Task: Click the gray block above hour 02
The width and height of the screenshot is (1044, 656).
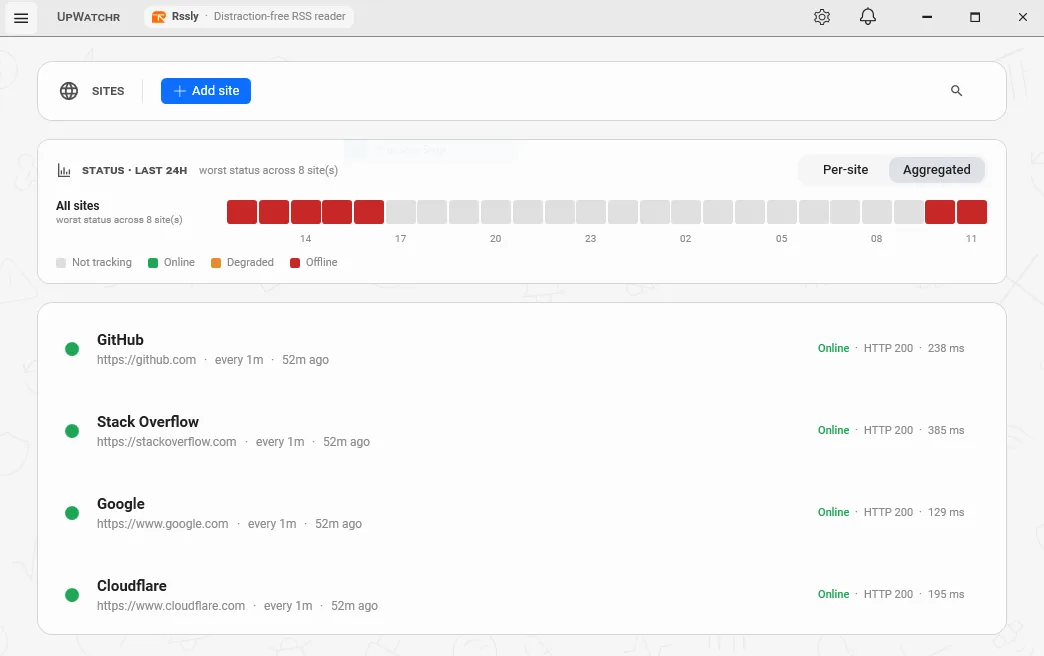Action: click(686, 212)
